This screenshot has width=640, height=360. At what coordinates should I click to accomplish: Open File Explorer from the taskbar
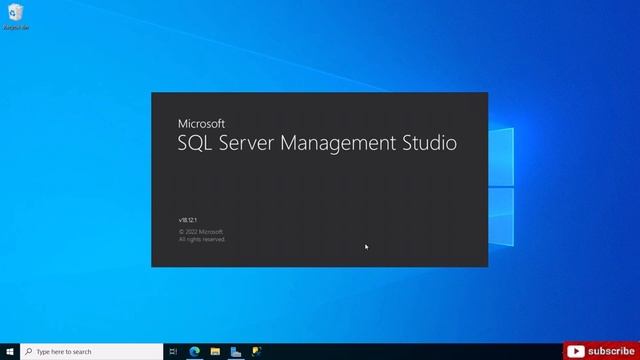pyautogui.click(x=215, y=351)
